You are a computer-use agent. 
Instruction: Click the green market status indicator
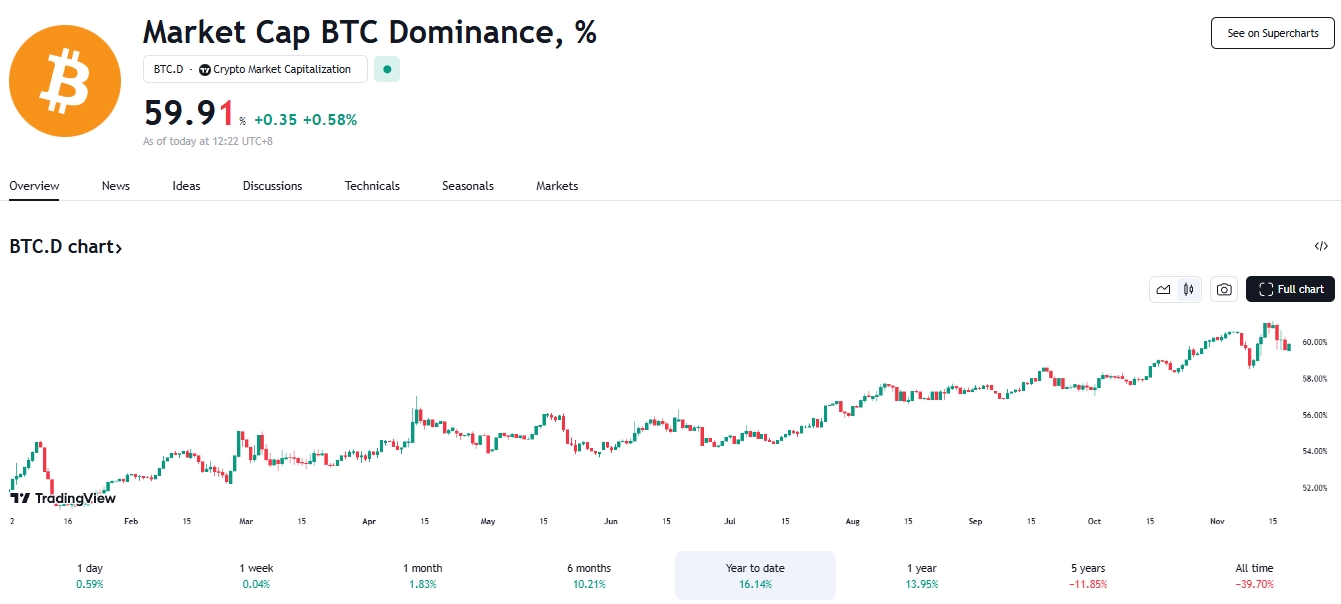point(387,70)
